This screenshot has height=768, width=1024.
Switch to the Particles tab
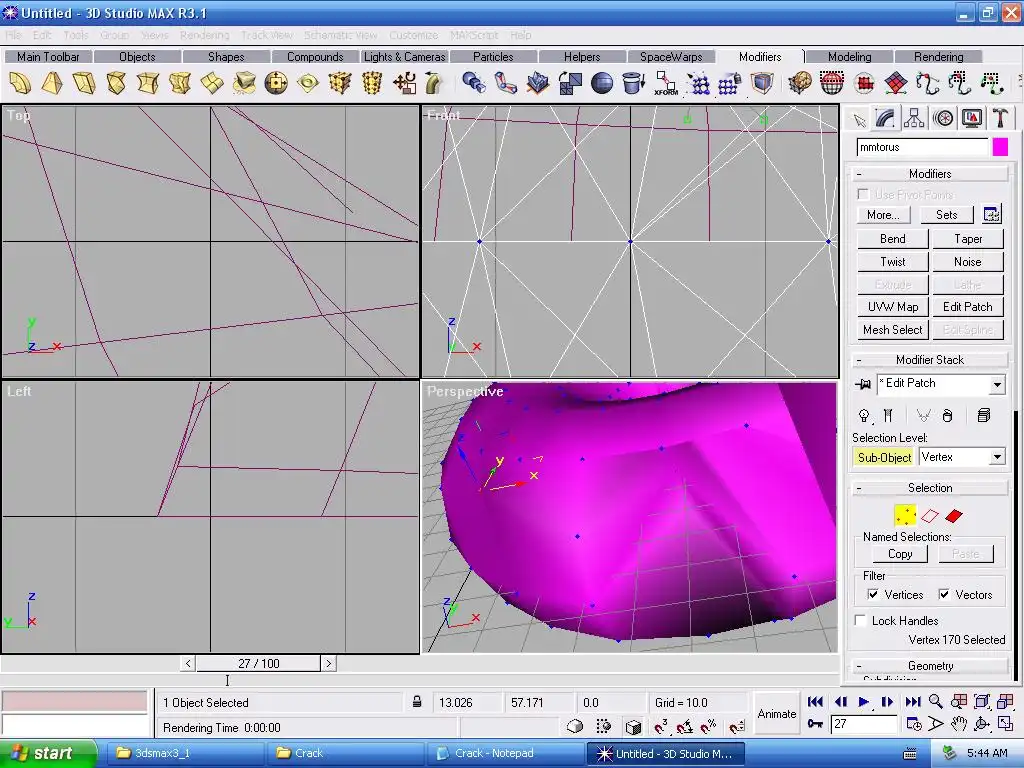pyautogui.click(x=493, y=57)
